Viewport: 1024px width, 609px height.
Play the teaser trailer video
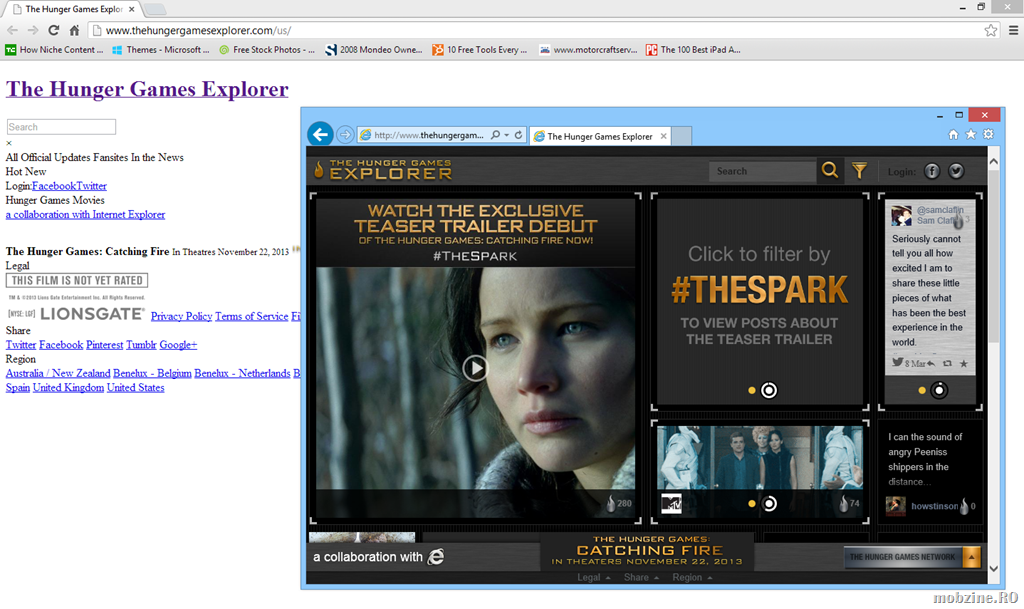475,368
